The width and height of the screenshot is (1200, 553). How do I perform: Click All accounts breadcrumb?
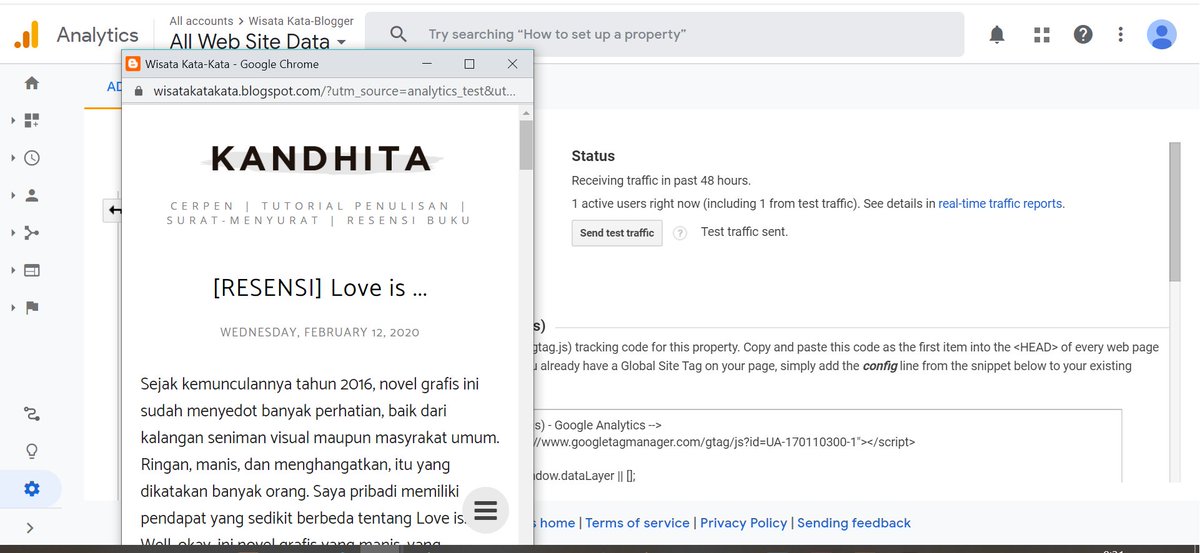click(x=201, y=20)
